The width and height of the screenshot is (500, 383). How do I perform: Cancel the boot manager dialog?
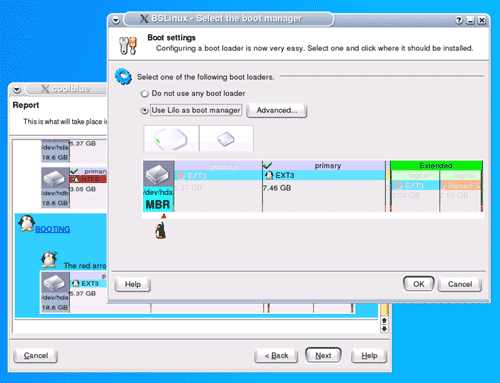(x=460, y=284)
